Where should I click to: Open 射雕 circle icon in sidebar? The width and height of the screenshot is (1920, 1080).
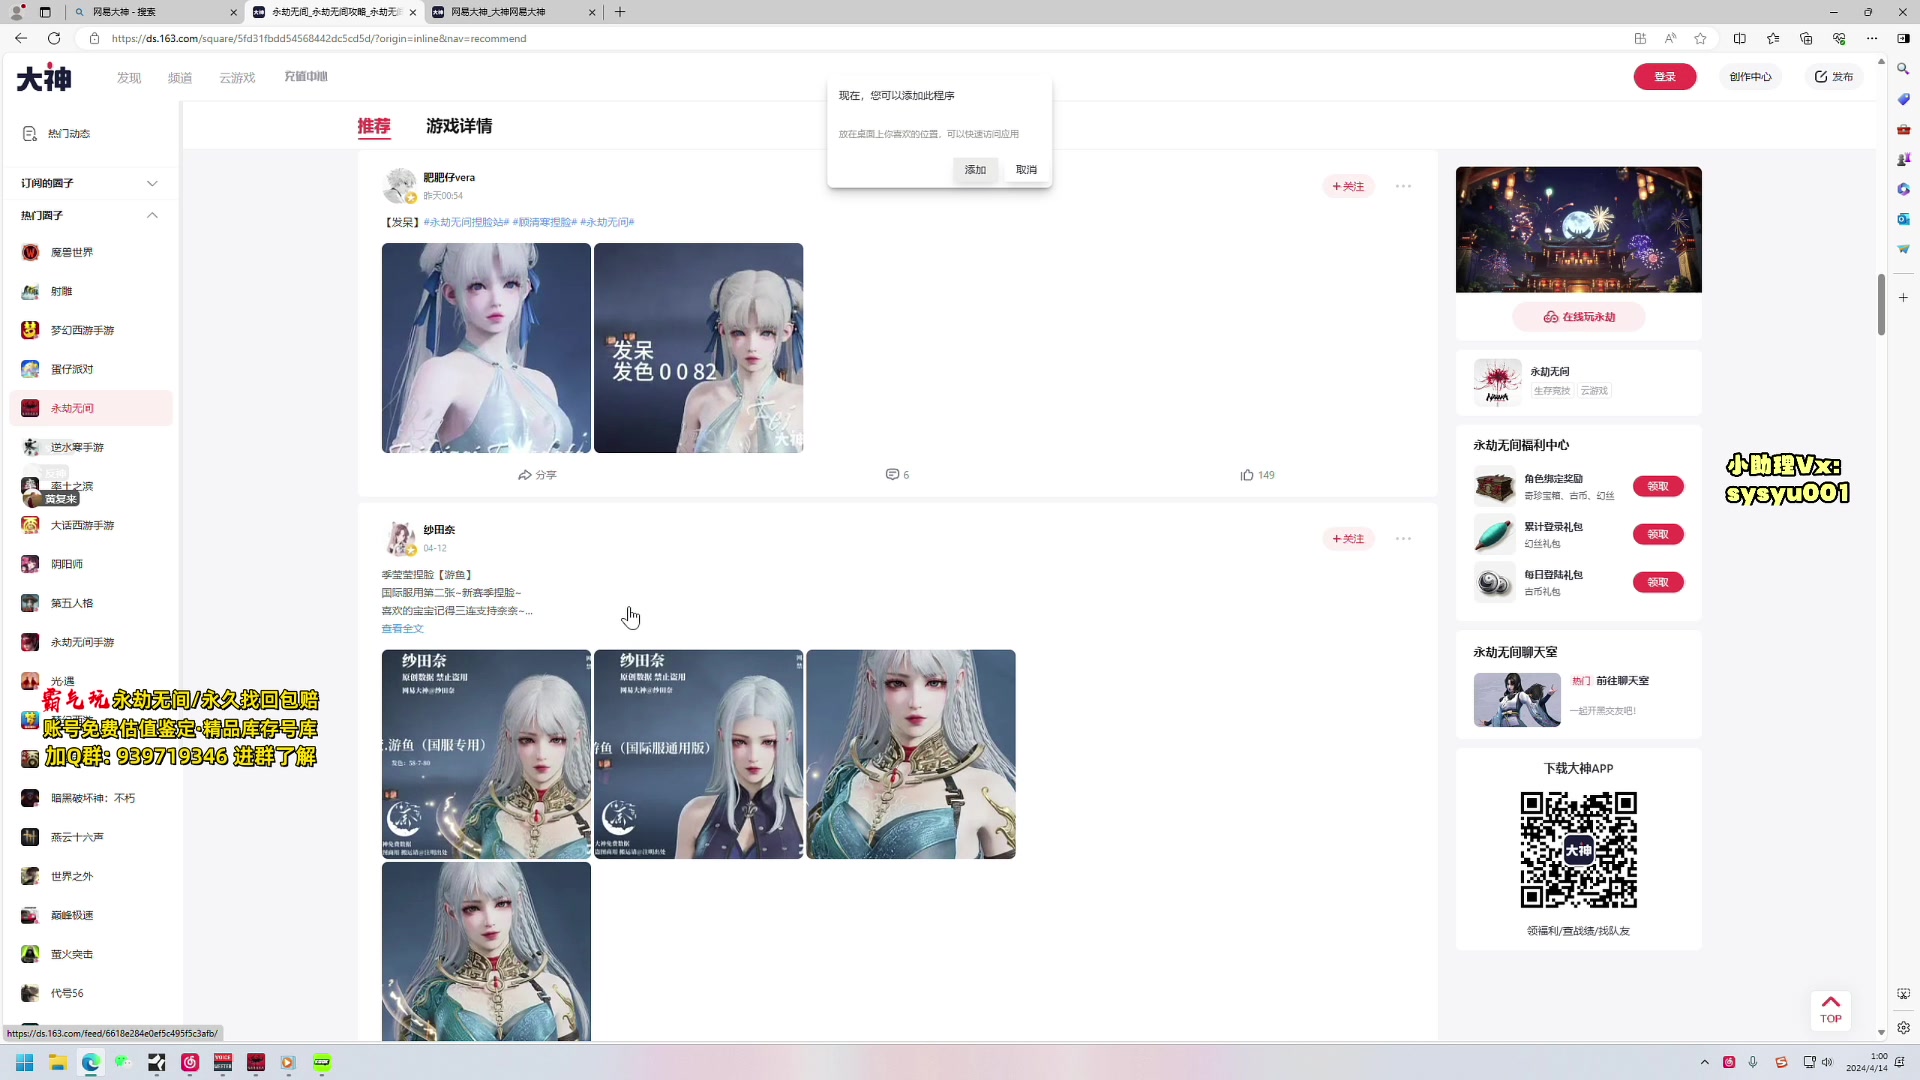click(x=30, y=291)
